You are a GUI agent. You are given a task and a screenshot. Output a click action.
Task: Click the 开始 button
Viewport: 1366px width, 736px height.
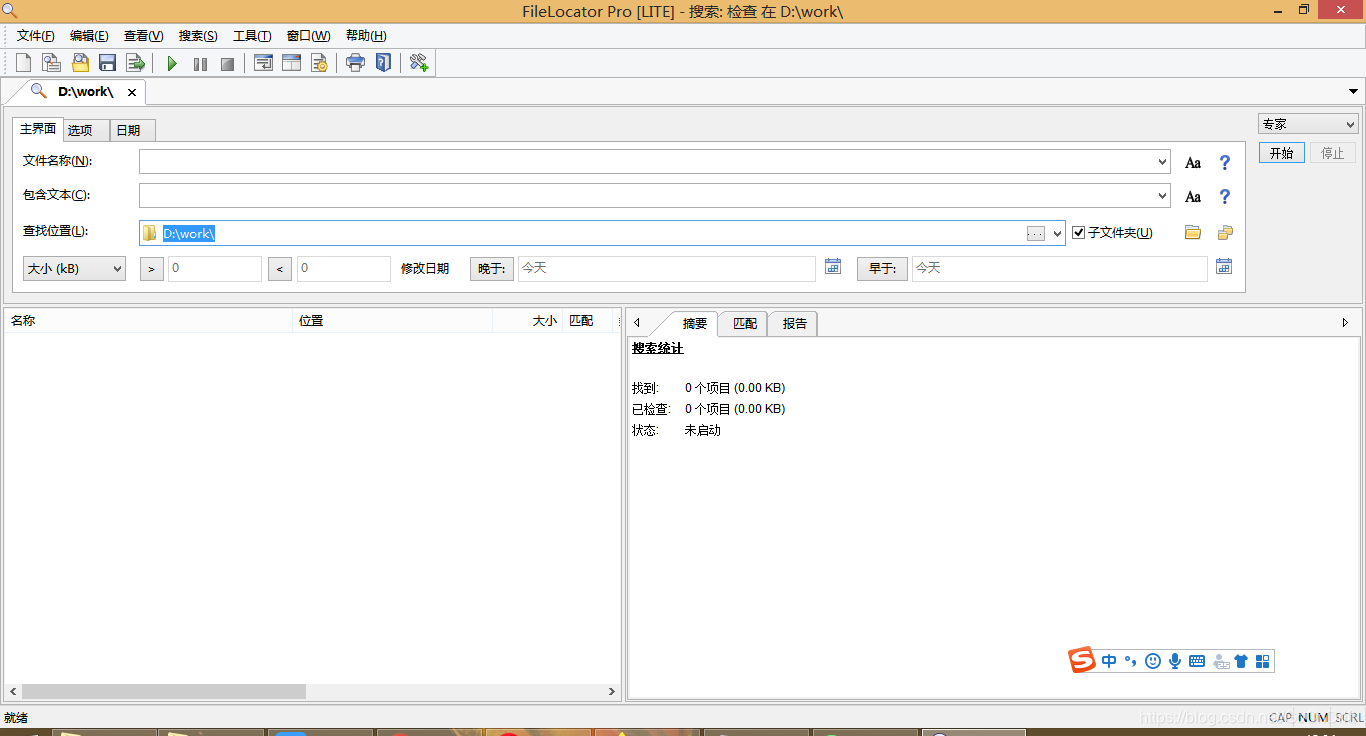tap(1281, 153)
